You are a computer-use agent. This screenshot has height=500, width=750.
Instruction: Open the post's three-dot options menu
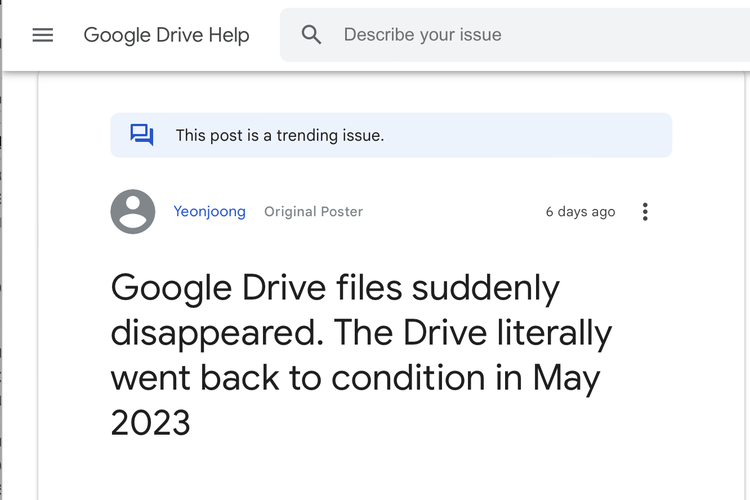(645, 211)
